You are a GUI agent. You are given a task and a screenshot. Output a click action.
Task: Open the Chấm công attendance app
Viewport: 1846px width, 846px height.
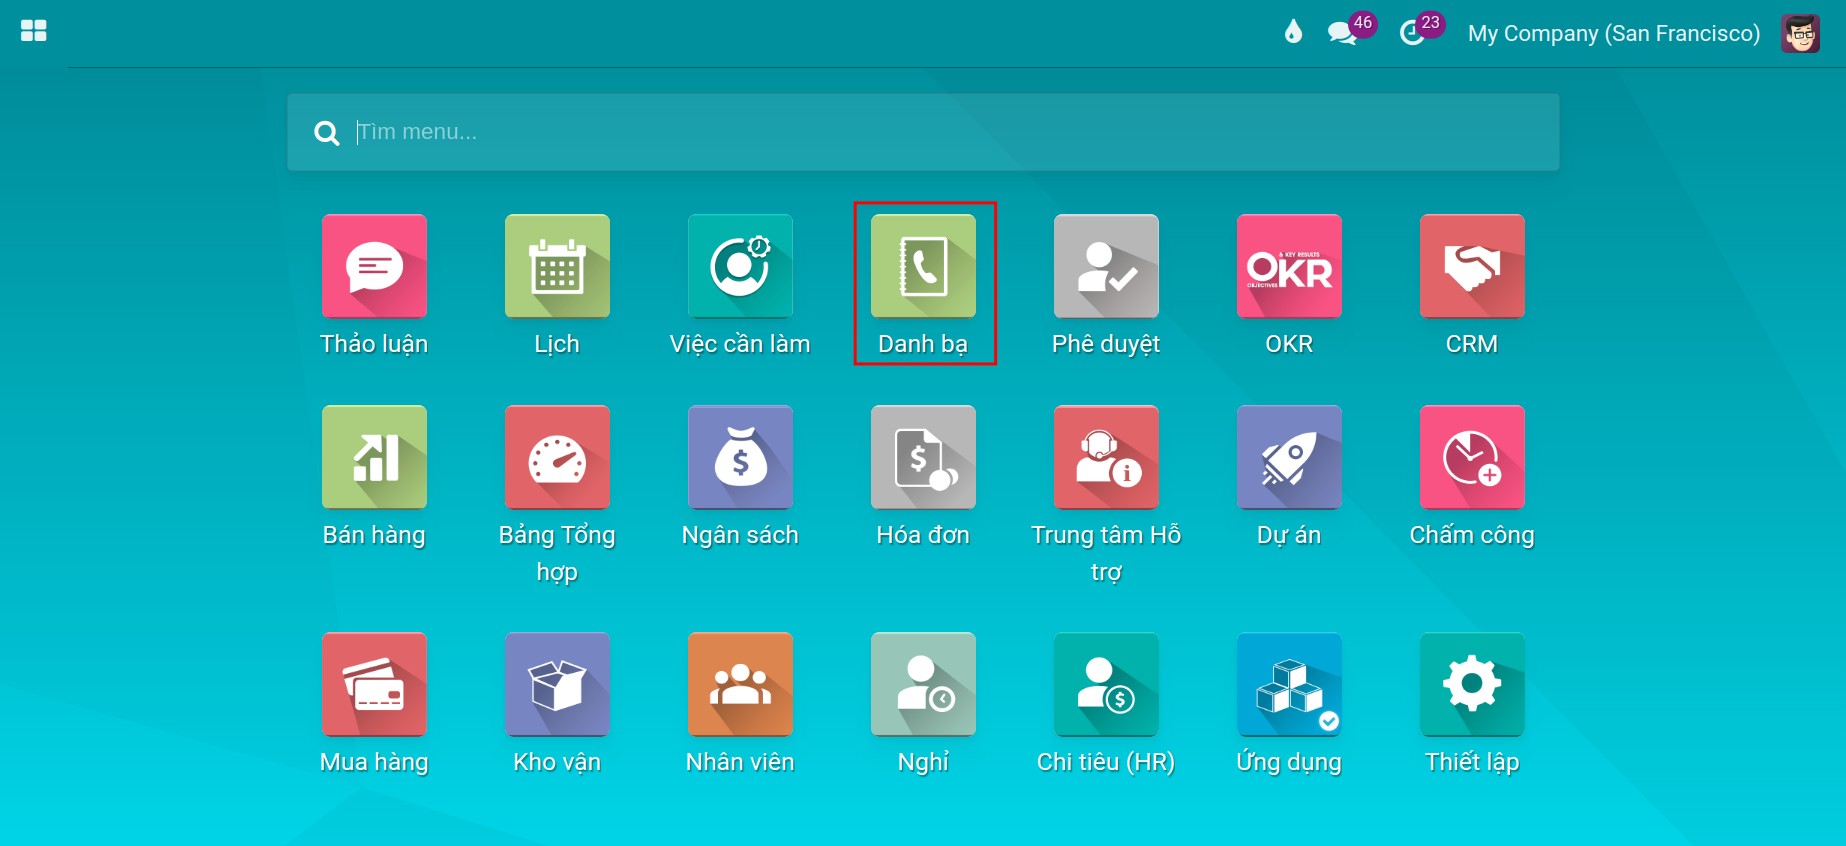point(1472,457)
